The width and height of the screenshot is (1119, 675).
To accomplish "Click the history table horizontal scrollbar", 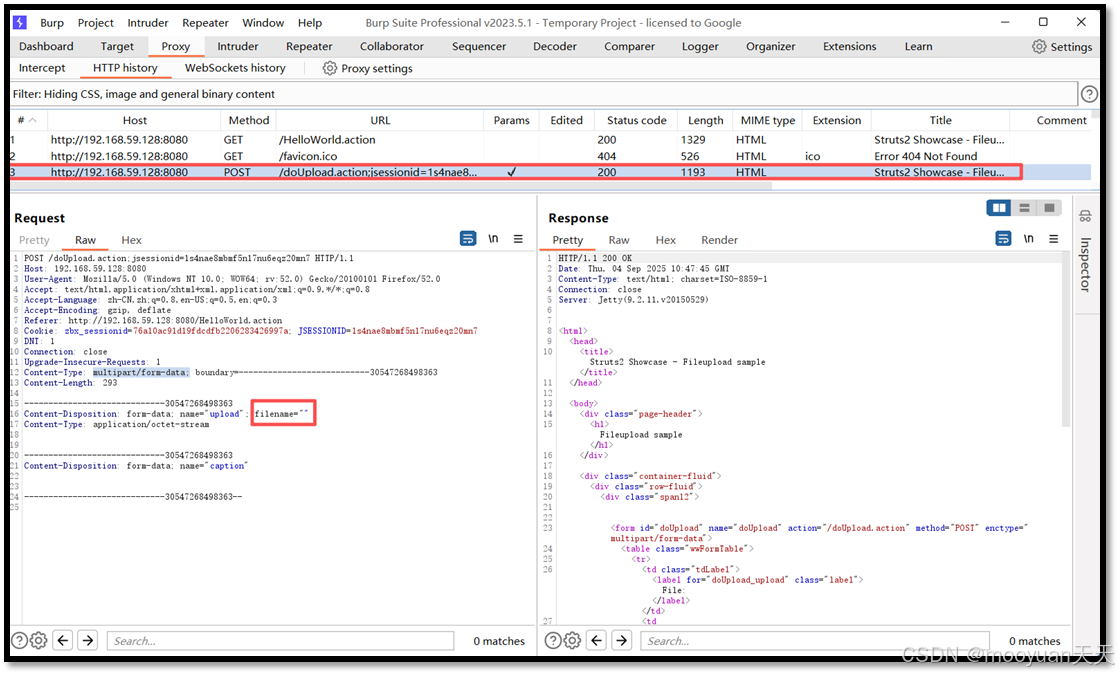I will (391, 186).
